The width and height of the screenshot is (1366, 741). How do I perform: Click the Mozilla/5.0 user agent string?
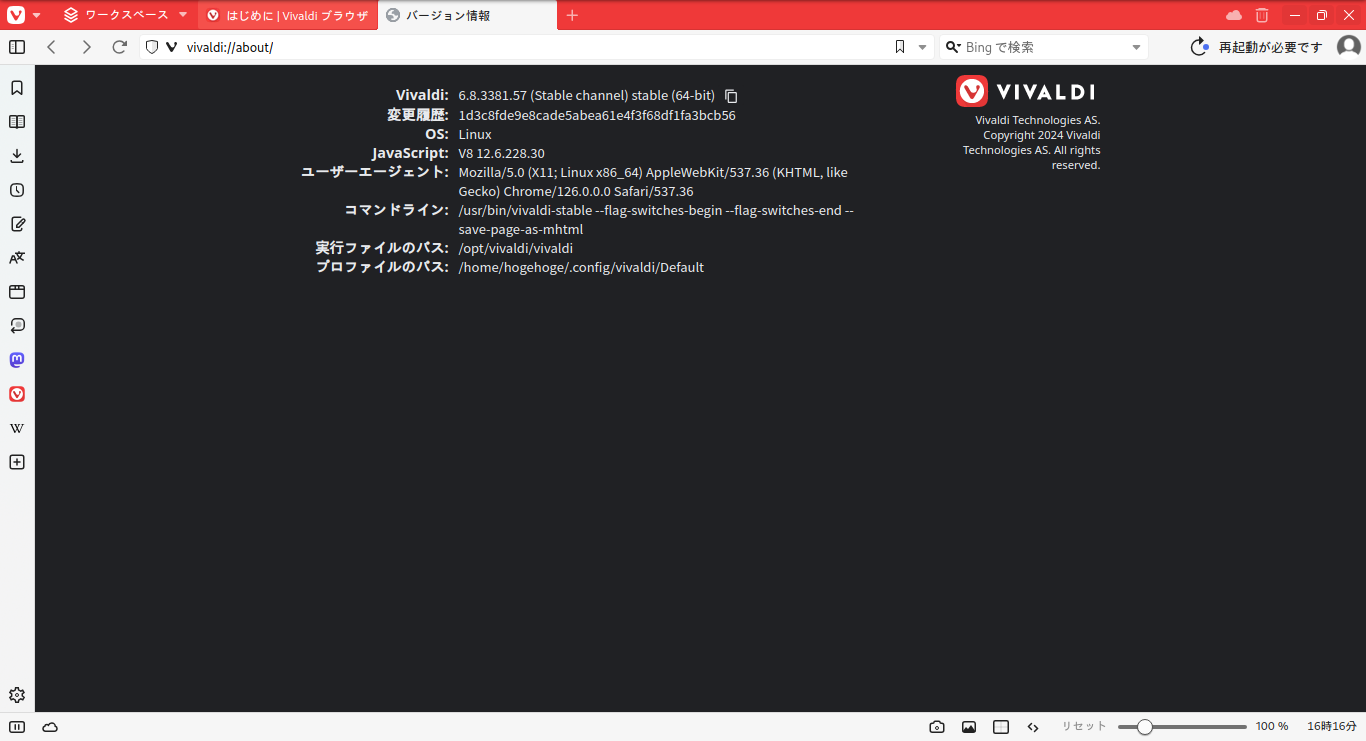pyautogui.click(x=653, y=182)
